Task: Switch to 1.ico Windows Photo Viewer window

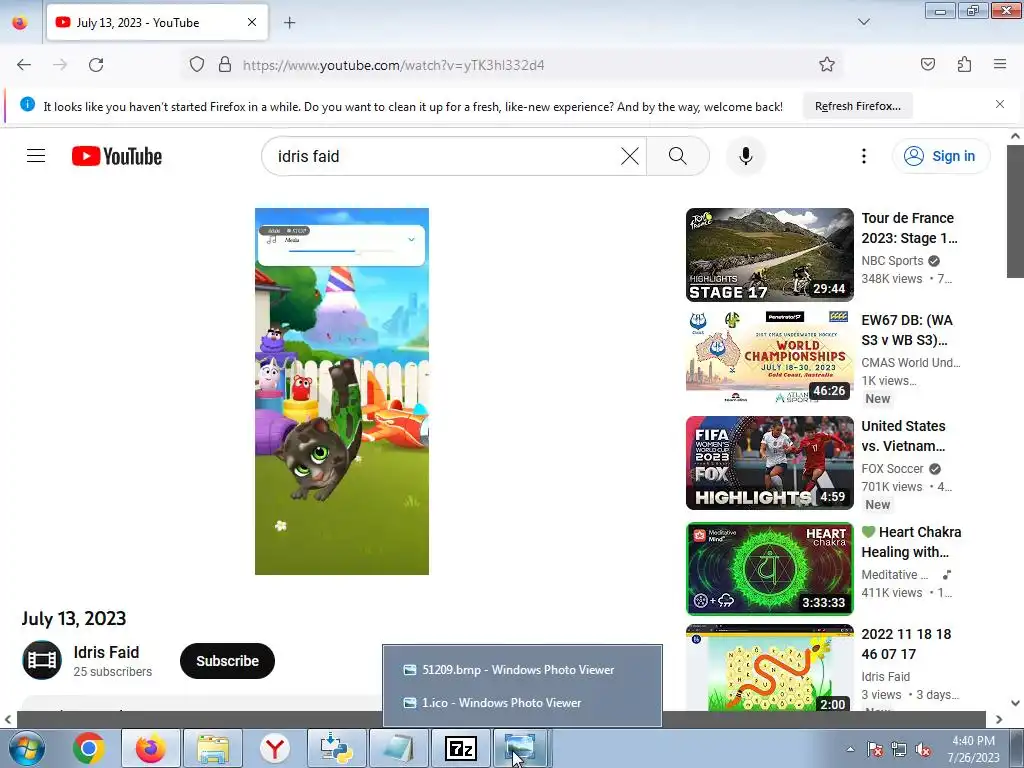Action: 522,703
